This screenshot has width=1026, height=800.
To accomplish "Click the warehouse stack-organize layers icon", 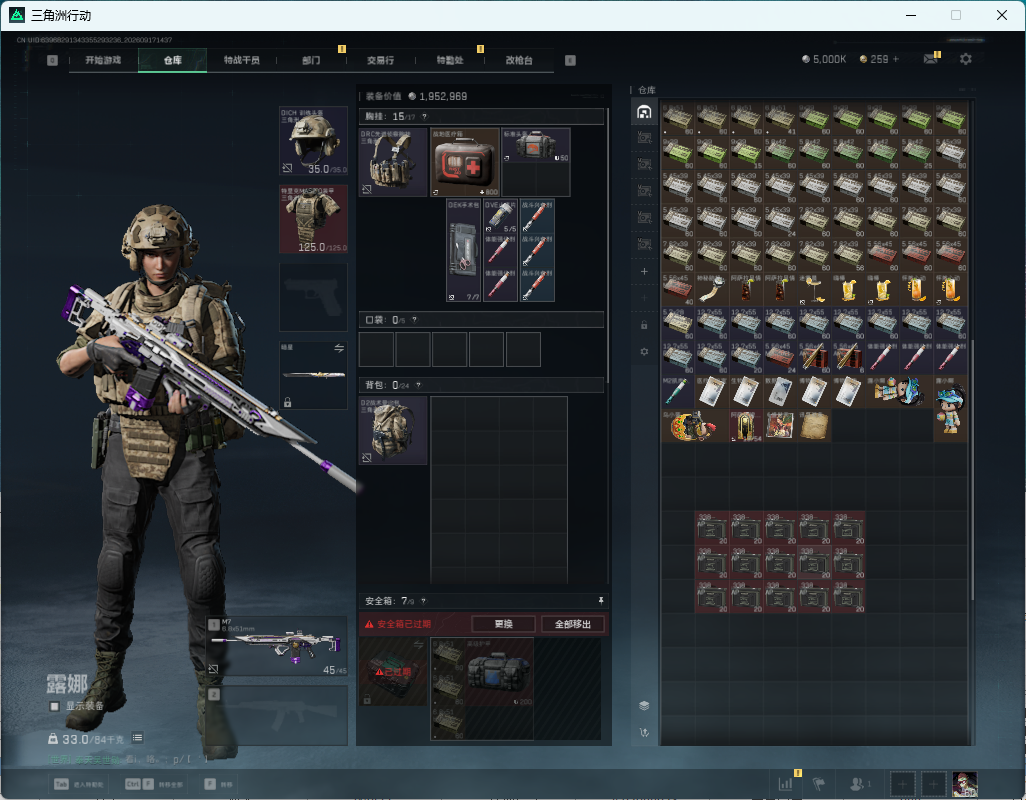I will (x=644, y=705).
